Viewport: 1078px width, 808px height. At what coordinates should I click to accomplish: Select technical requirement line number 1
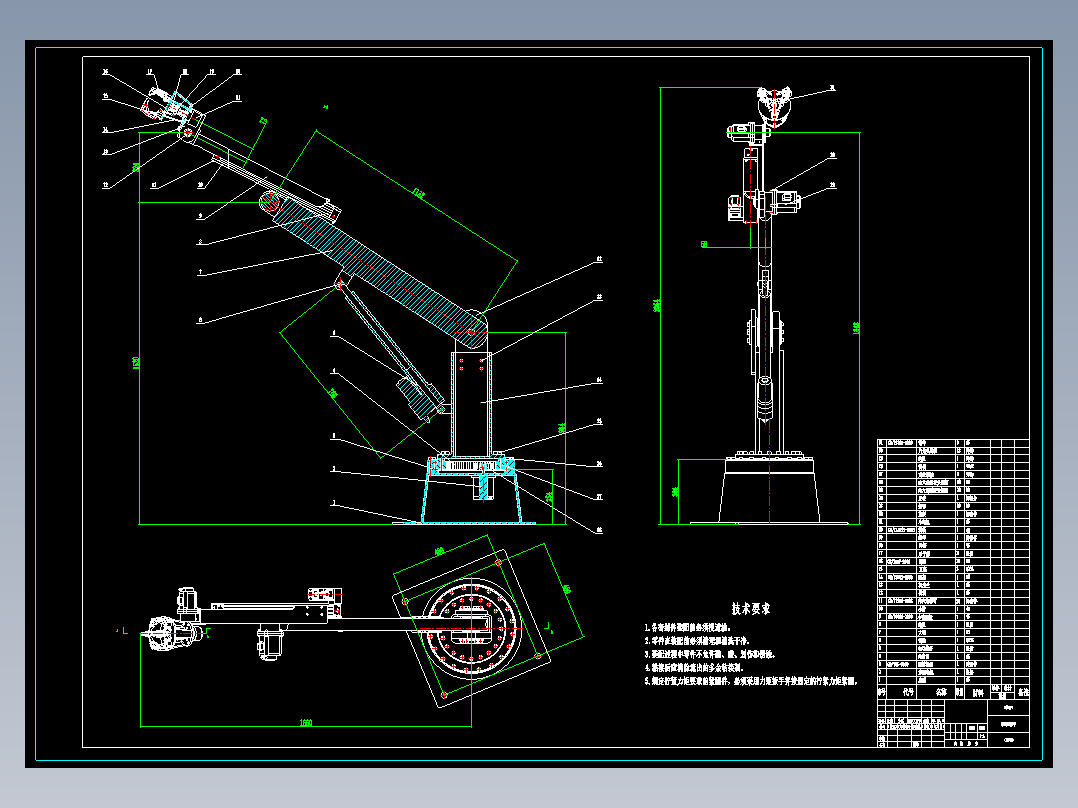(x=688, y=628)
